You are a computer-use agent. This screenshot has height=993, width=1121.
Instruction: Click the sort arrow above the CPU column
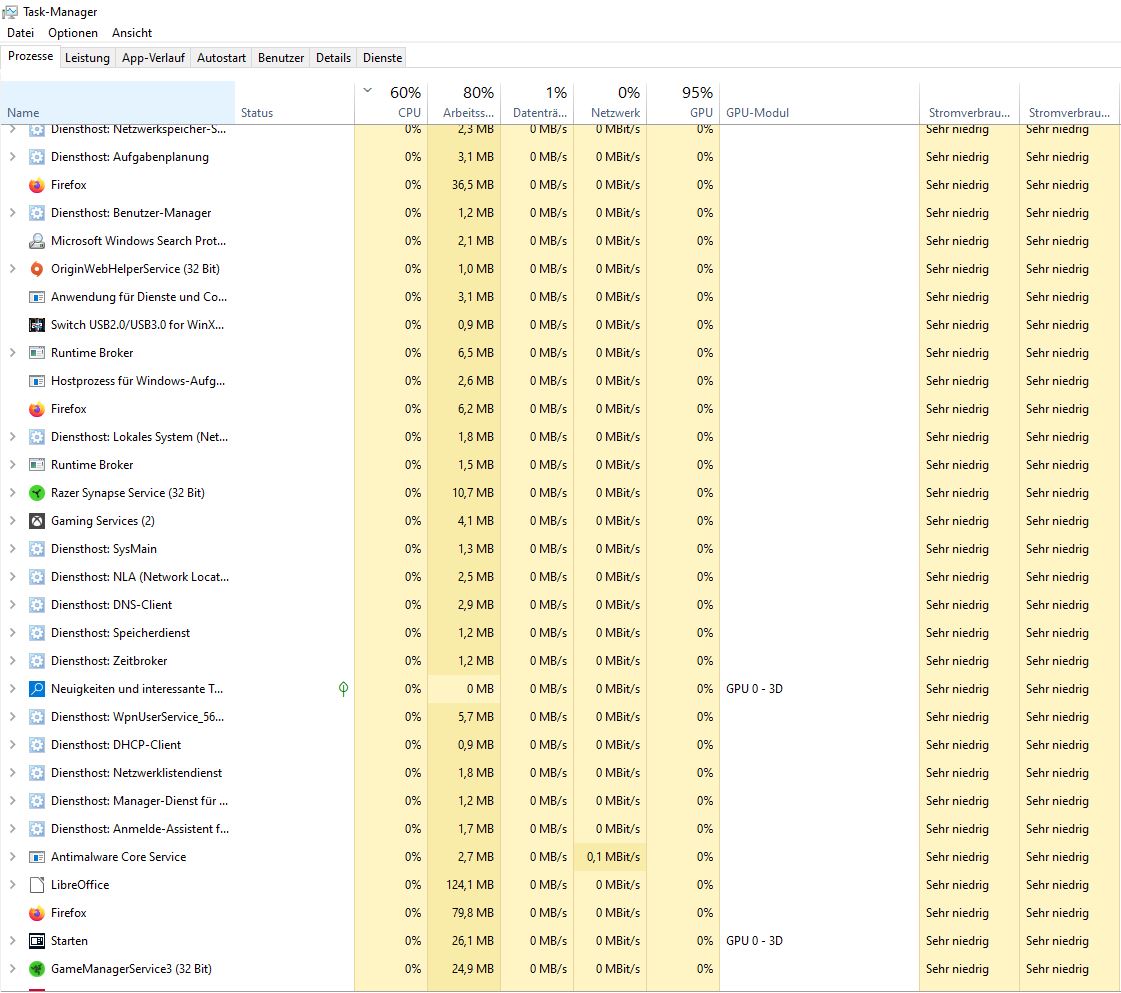pyautogui.click(x=367, y=91)
